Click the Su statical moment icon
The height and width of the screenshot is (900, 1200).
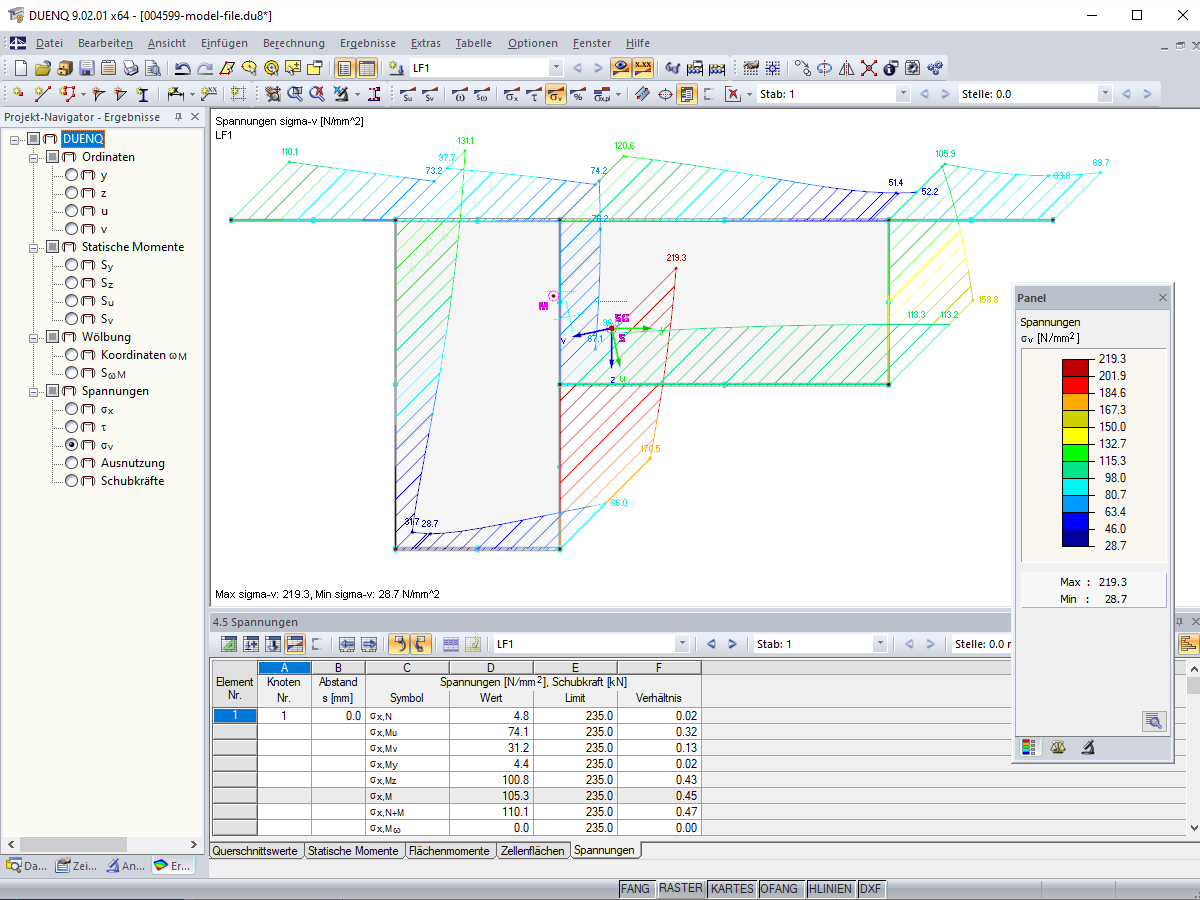407,94
